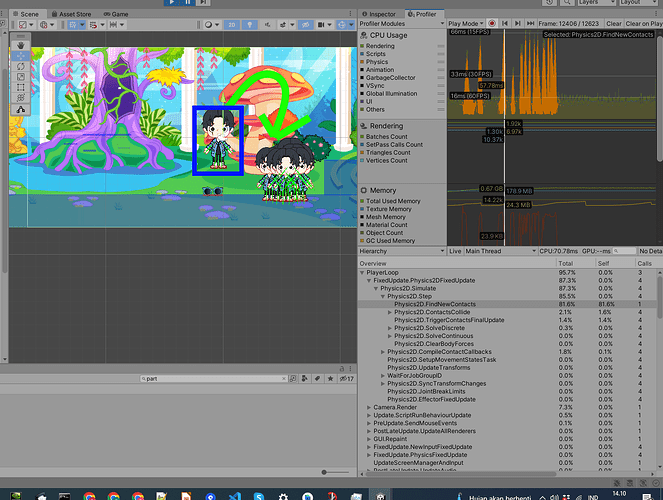This screenshot has width=663, height=500.
Task: Switch to the Asset Store tab
Action: tap(71, 14)
